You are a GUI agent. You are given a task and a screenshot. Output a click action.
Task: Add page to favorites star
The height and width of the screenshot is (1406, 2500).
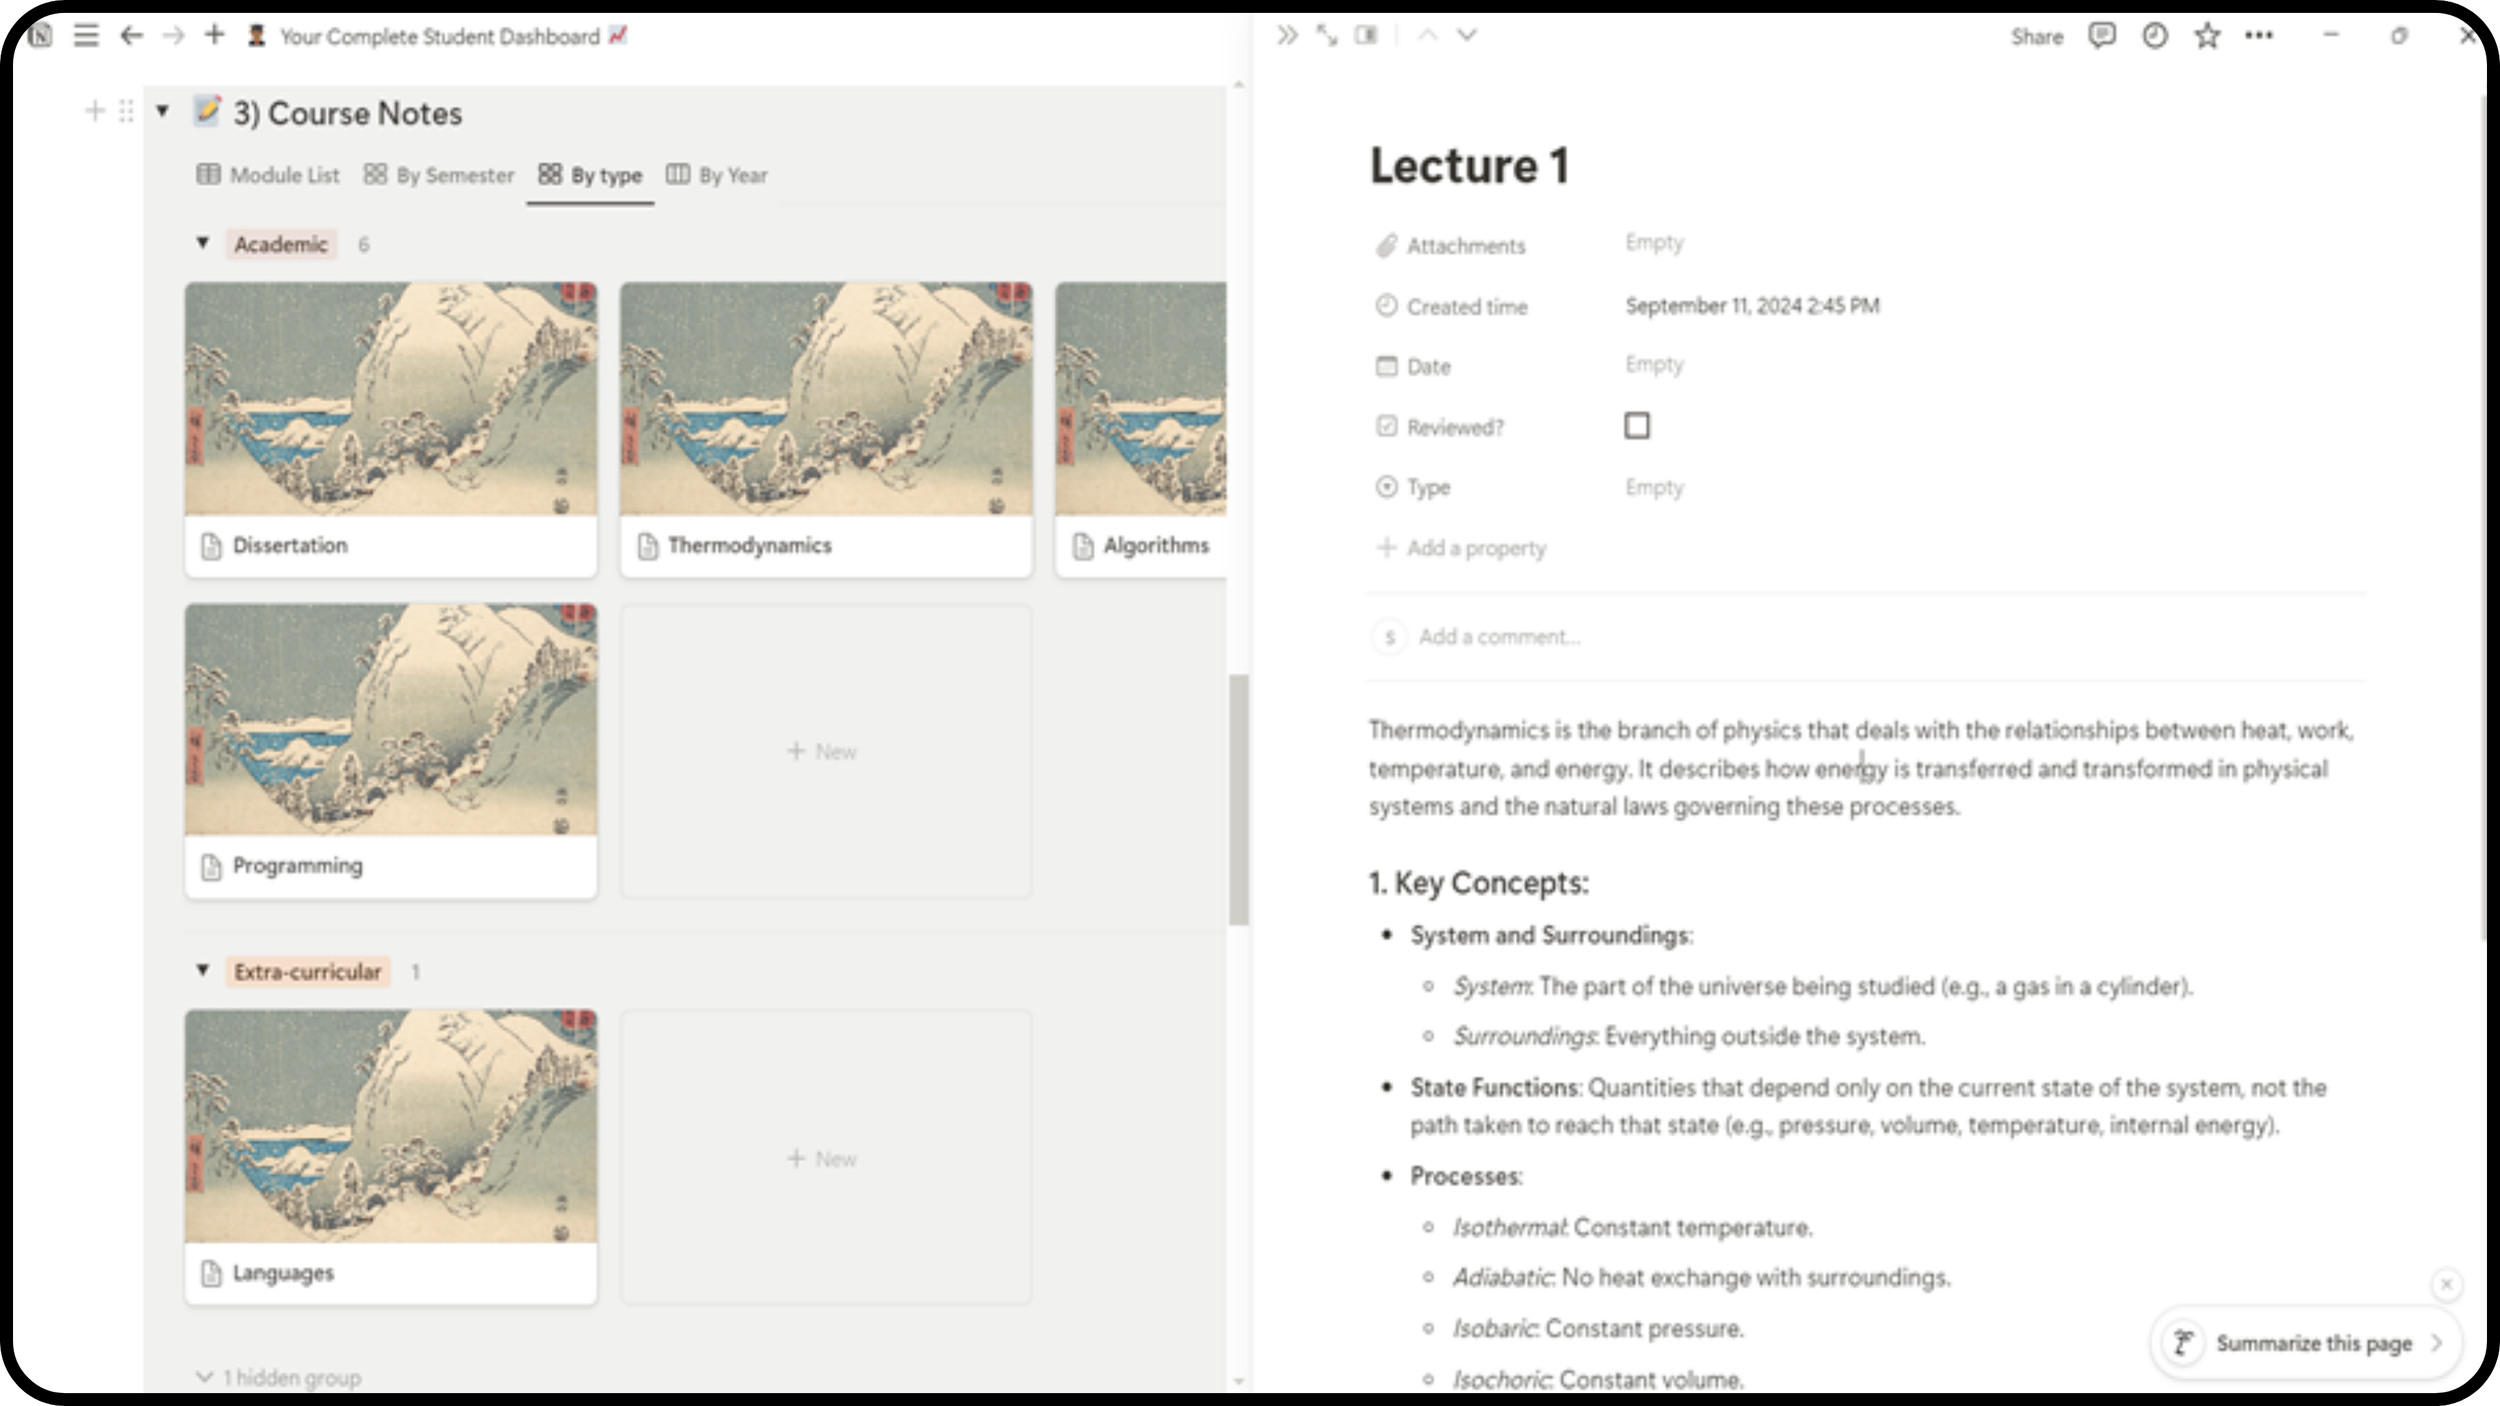tap(2207, 36)
